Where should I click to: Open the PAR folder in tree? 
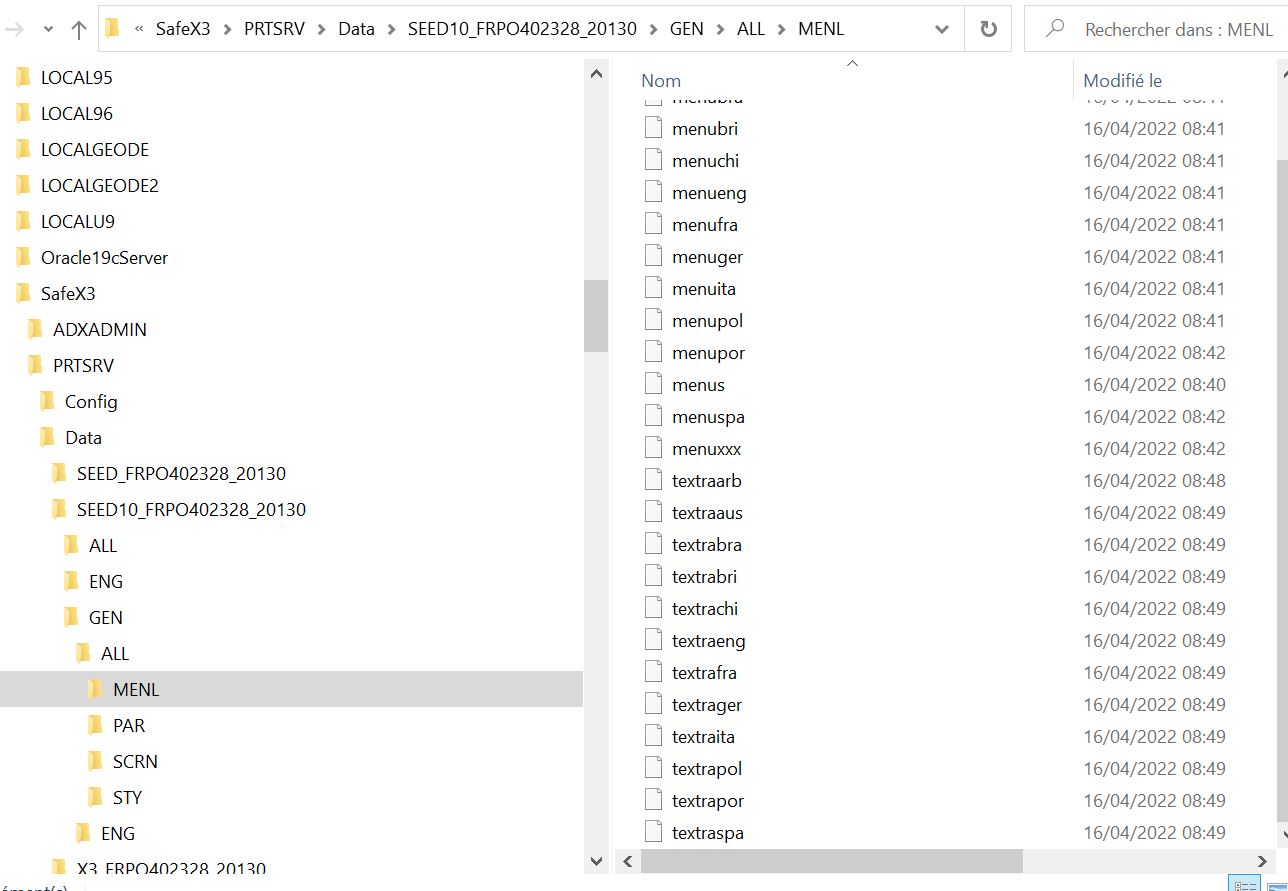(x=128, y=726)
